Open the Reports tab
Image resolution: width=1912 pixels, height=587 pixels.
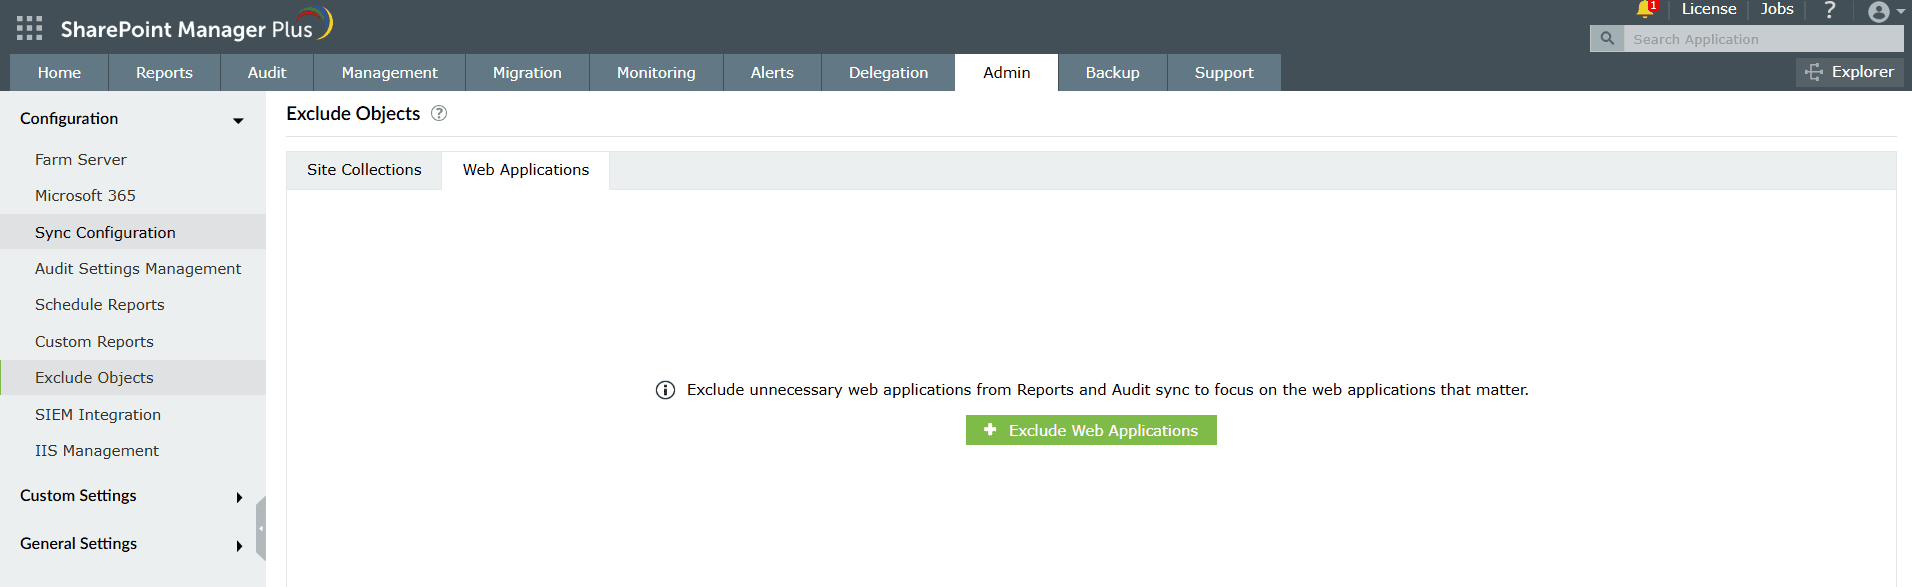click(x=164, y=73)
